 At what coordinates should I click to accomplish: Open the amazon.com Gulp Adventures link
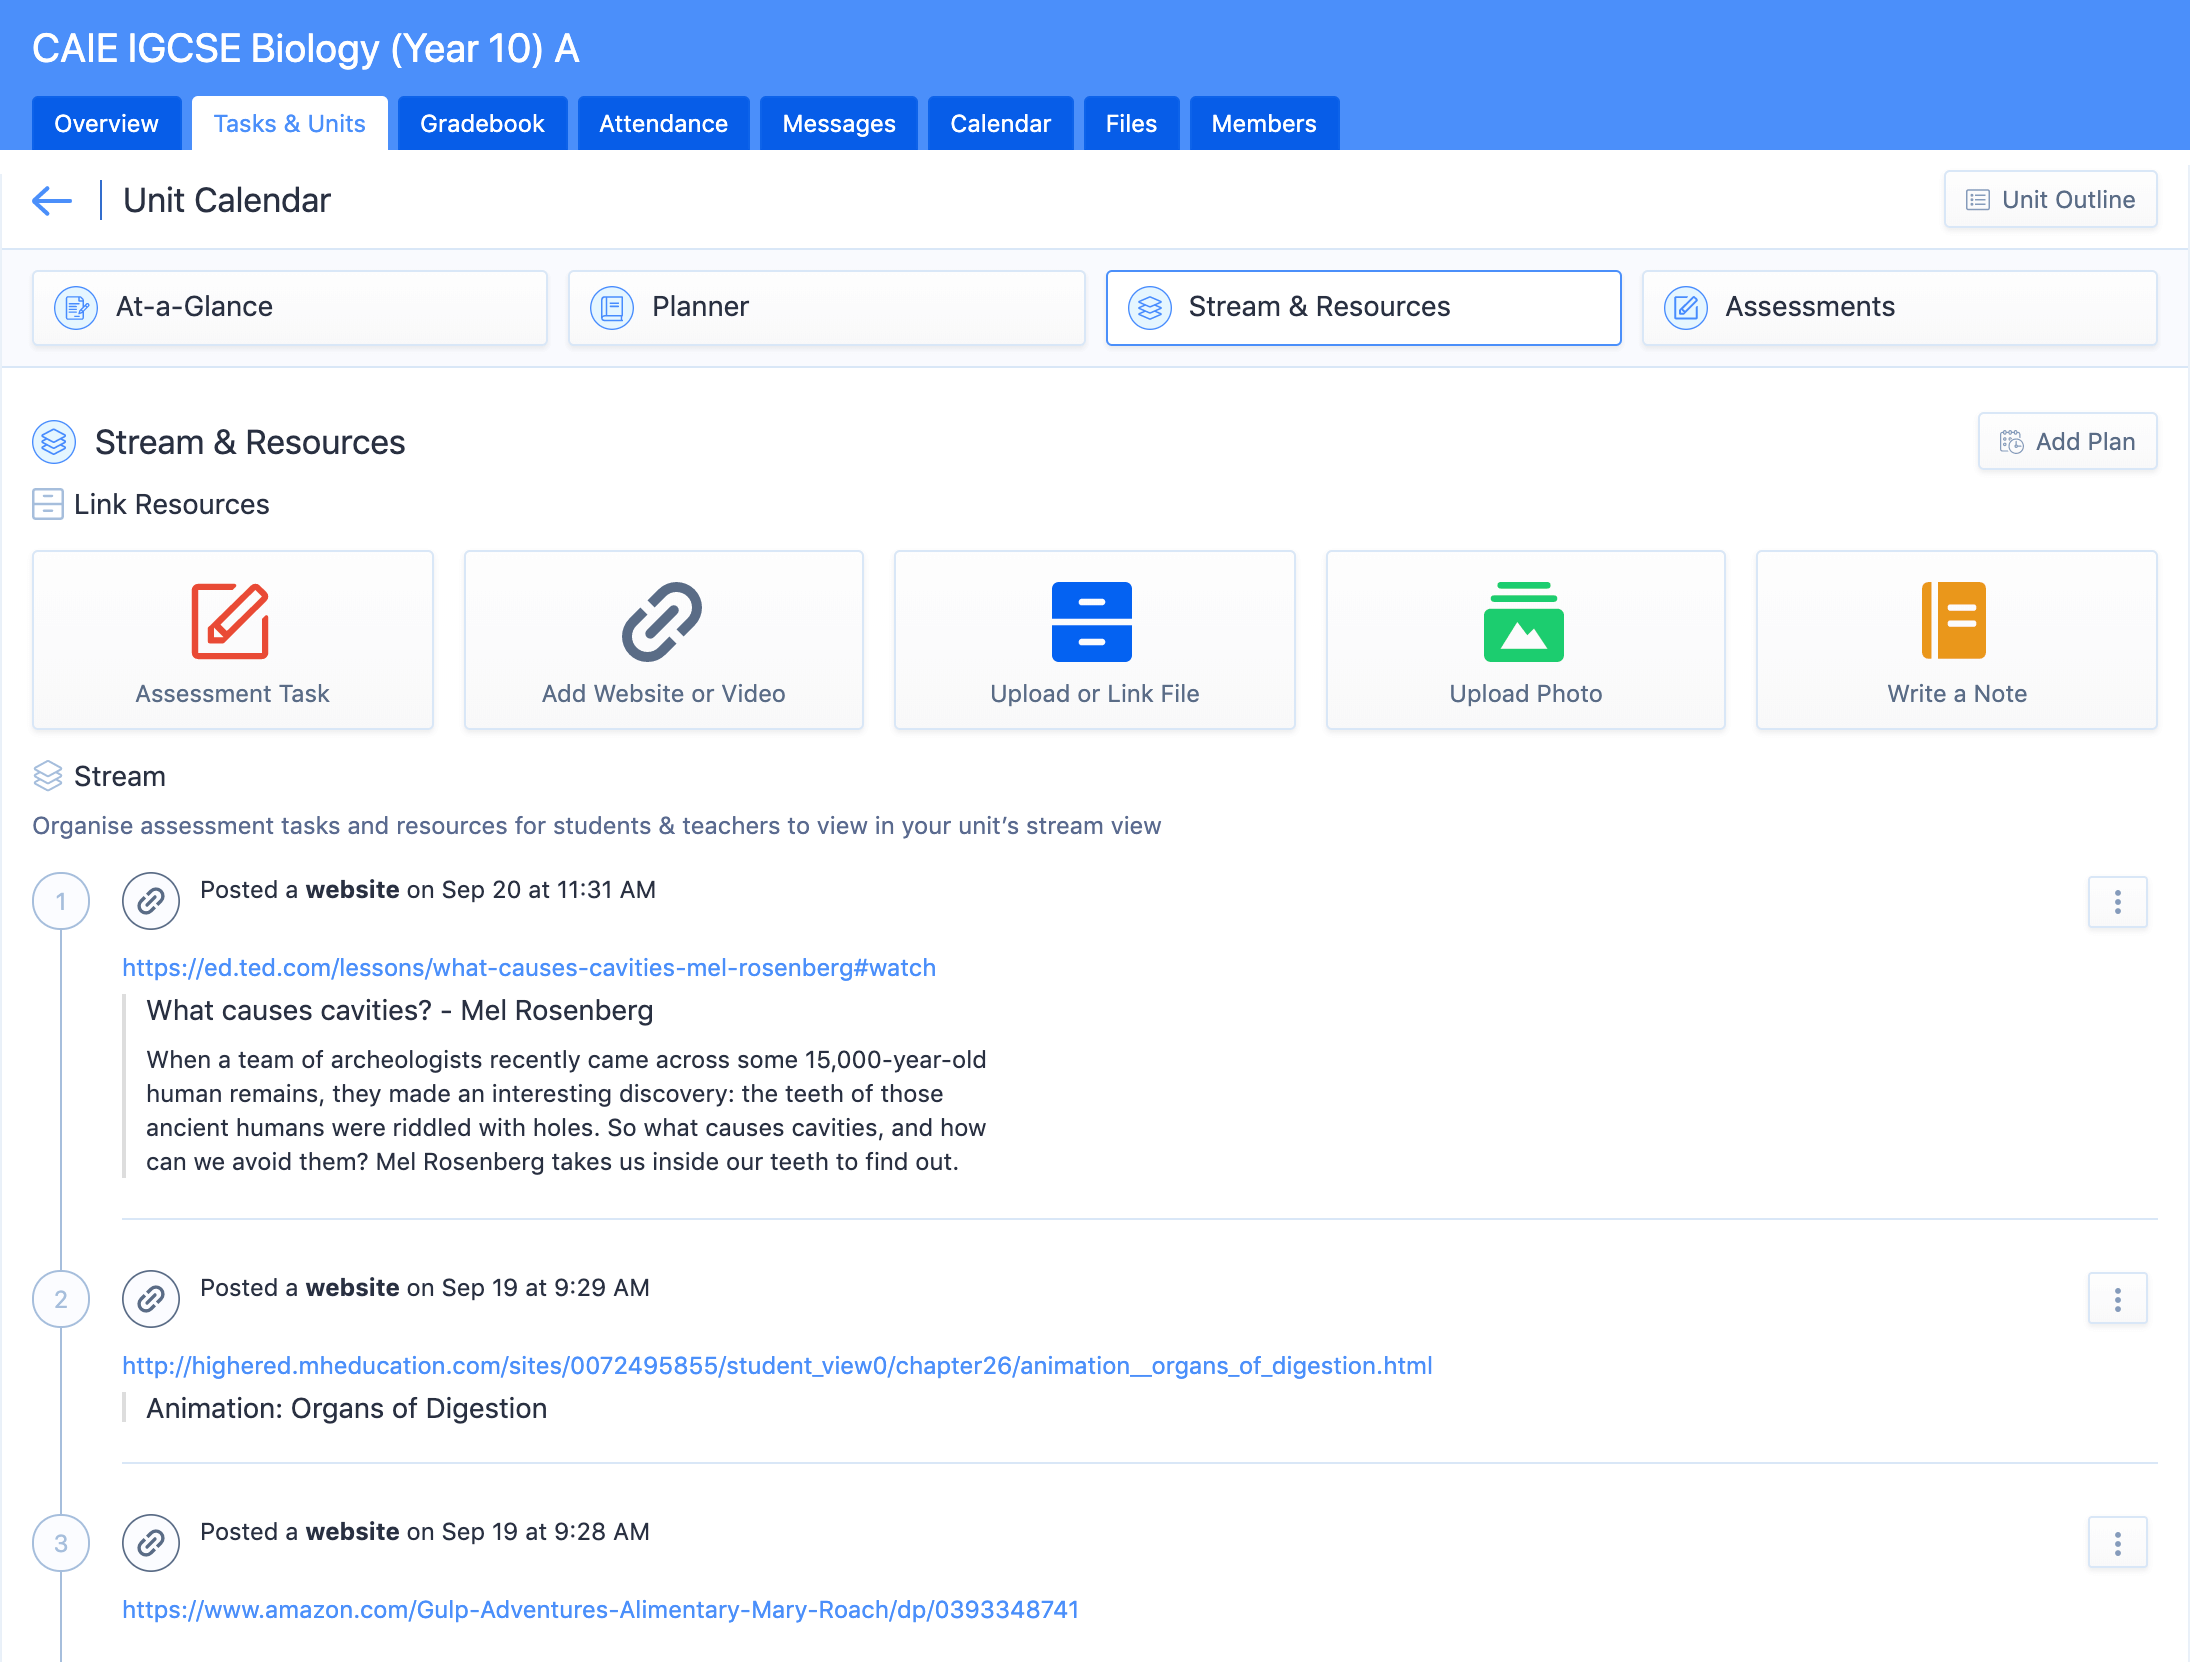click(x=600, y=1610)
